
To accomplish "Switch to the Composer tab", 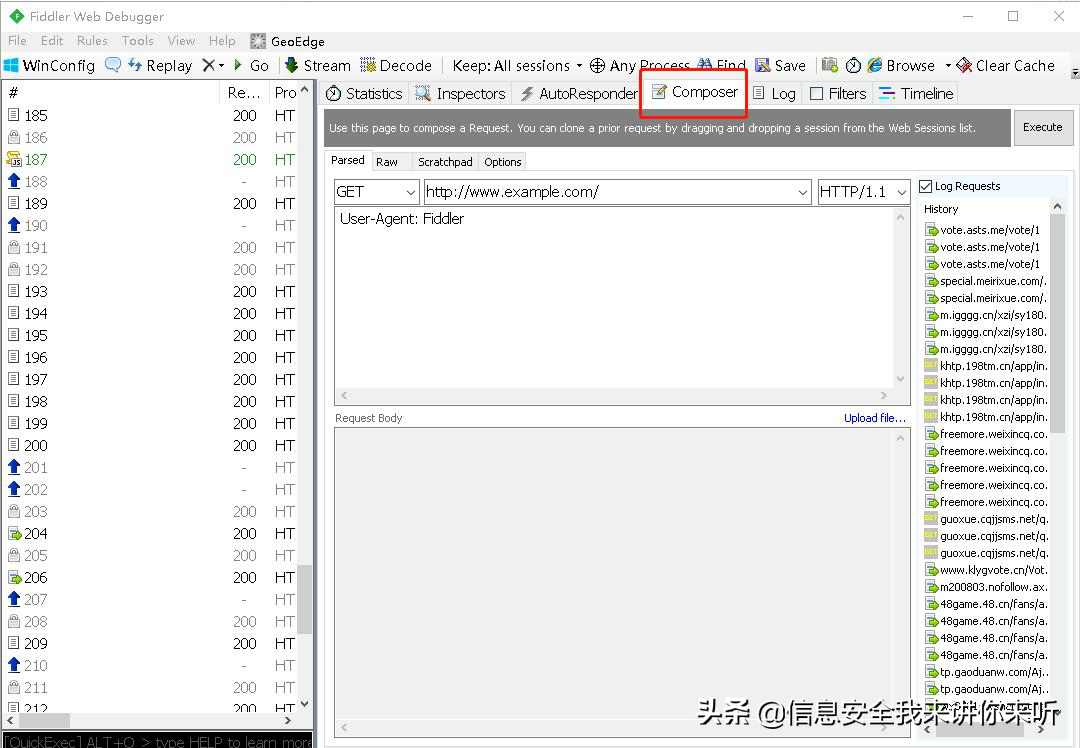I will coord(694,92).
